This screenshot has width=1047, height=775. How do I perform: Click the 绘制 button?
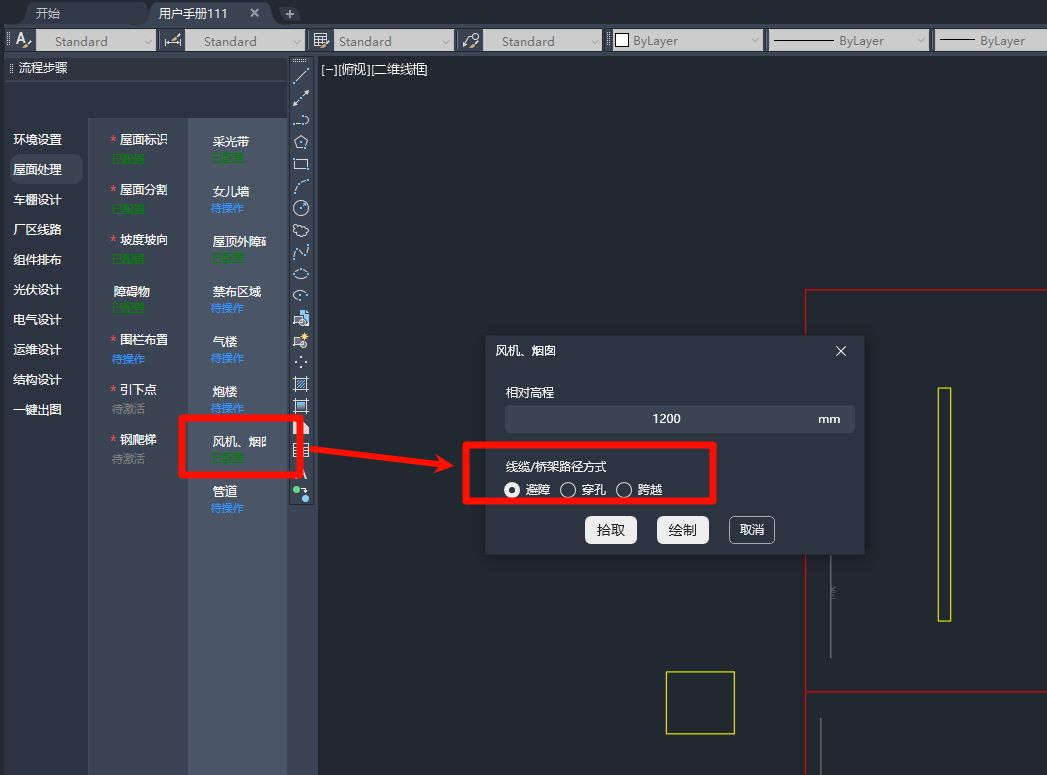pyautogui.click(x=683, y=530)
